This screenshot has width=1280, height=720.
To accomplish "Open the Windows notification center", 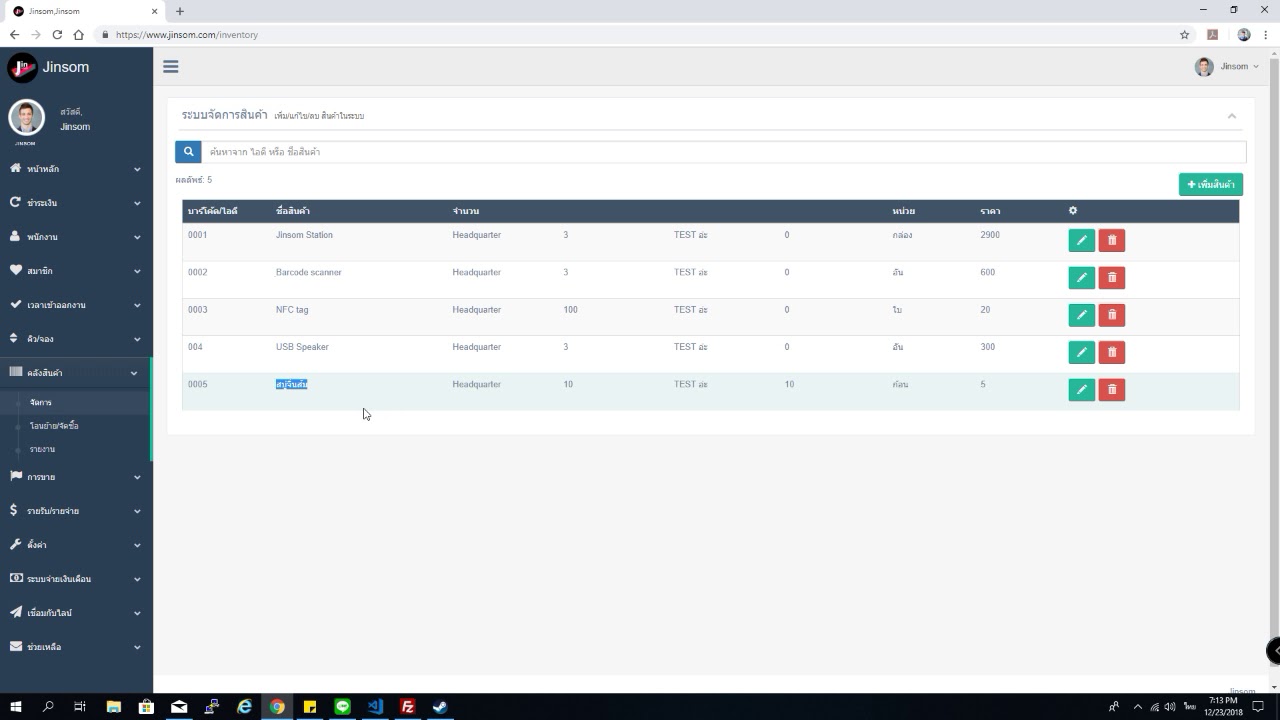I will [x=1259, y=707].
